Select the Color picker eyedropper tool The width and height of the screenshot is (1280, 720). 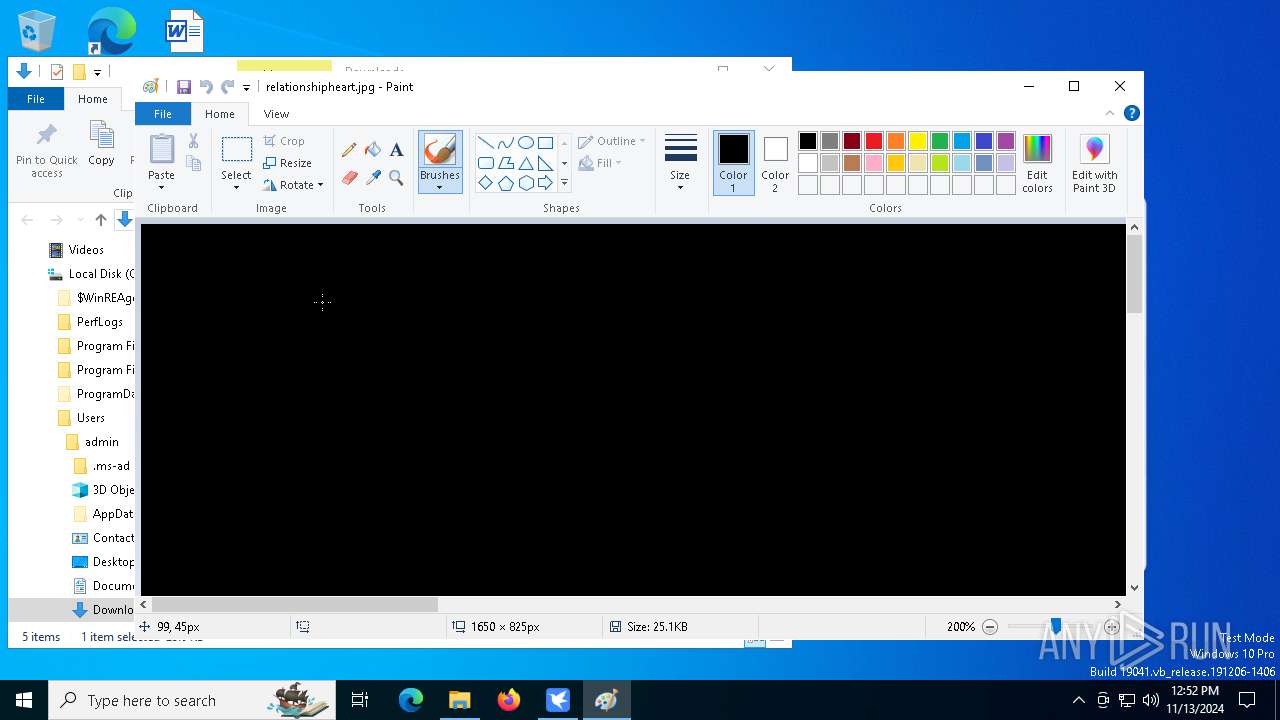[x=373, y=178]
